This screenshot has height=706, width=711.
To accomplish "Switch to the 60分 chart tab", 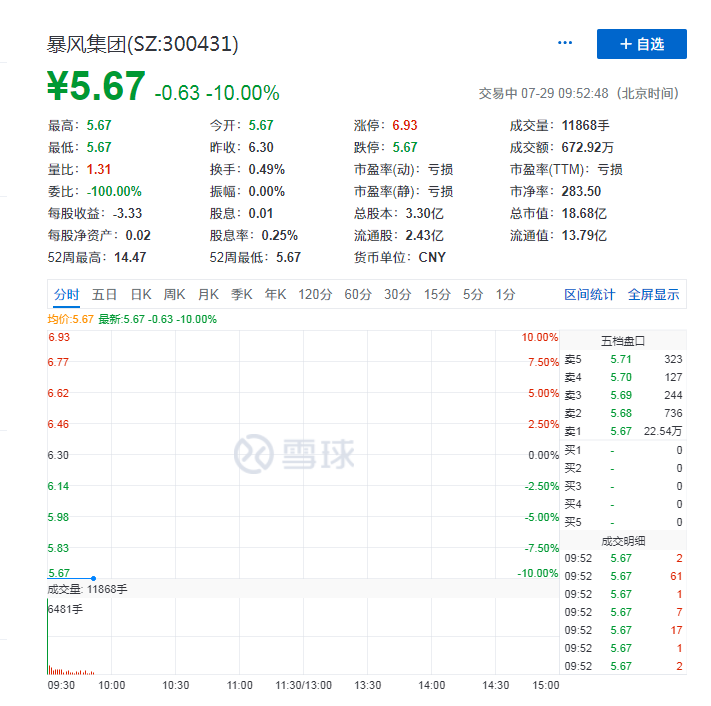I will coord(358,294).
